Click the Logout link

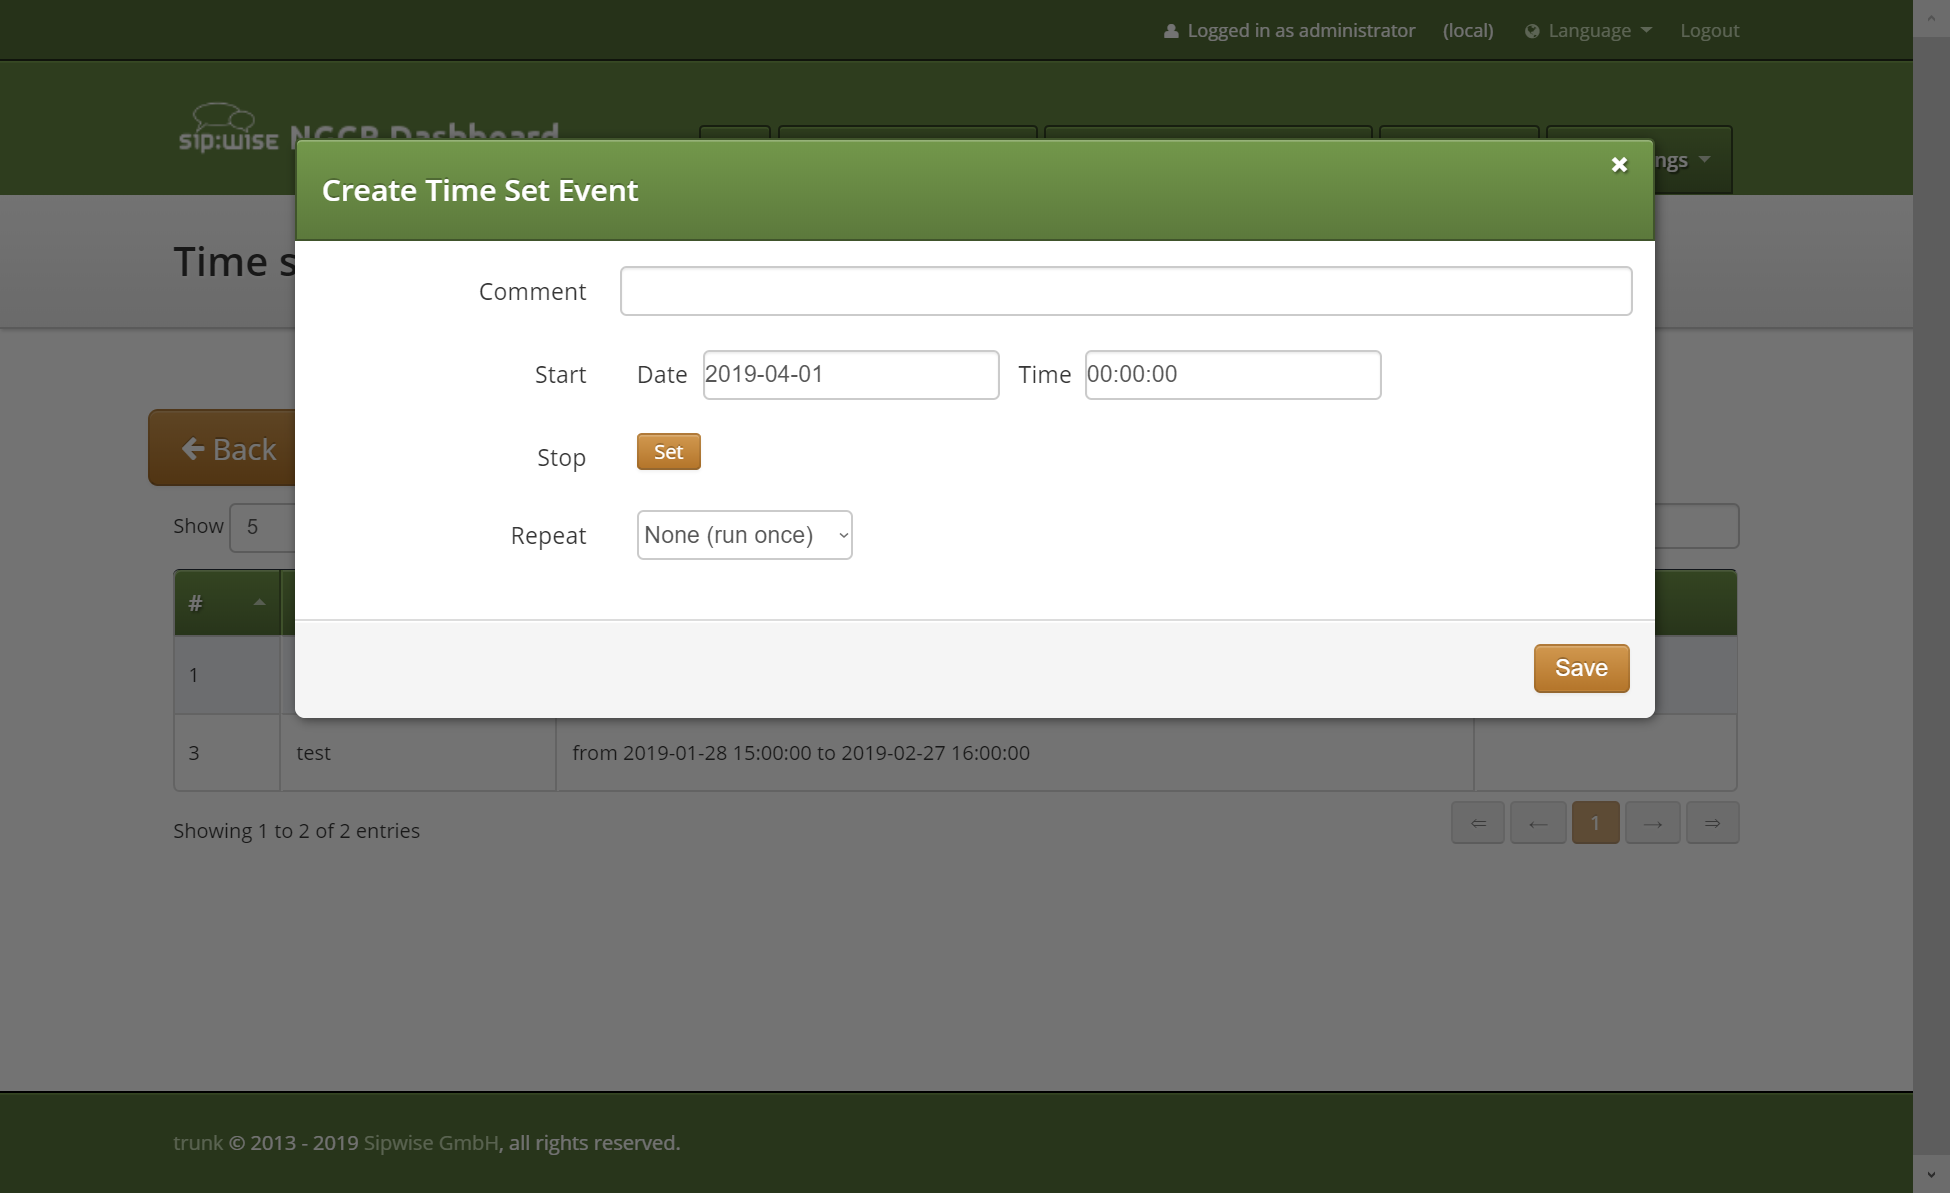[x=1709, y=31]
